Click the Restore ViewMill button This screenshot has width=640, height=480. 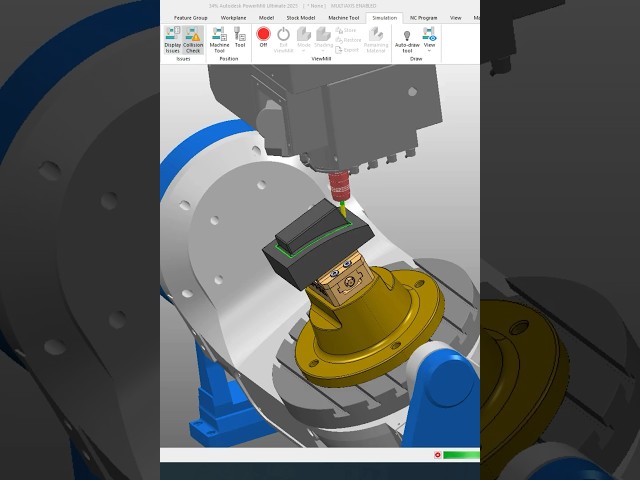349,40
